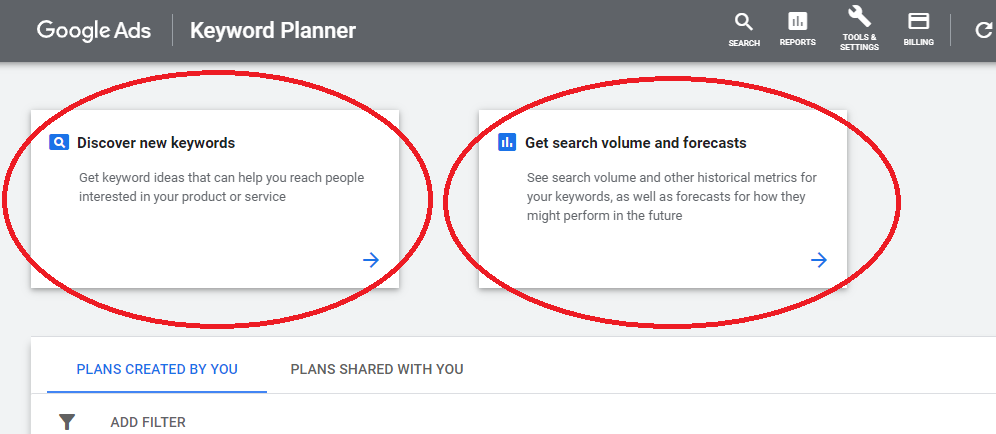This screenshot has width=996, height=434.
Task: Click the Keyword Planner title
Action: pos(273,31)
